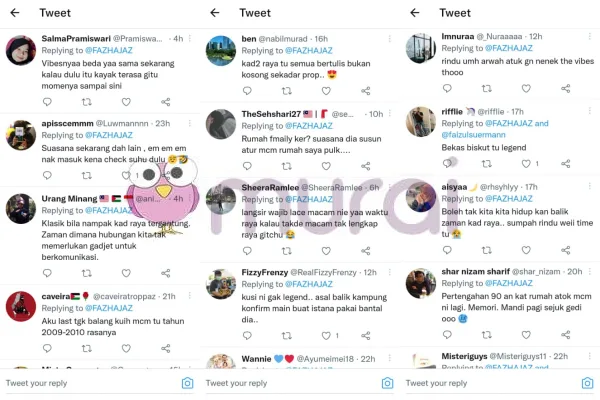
Task: Focus middle panel Tweet your reply field
Action: (291, 383)
